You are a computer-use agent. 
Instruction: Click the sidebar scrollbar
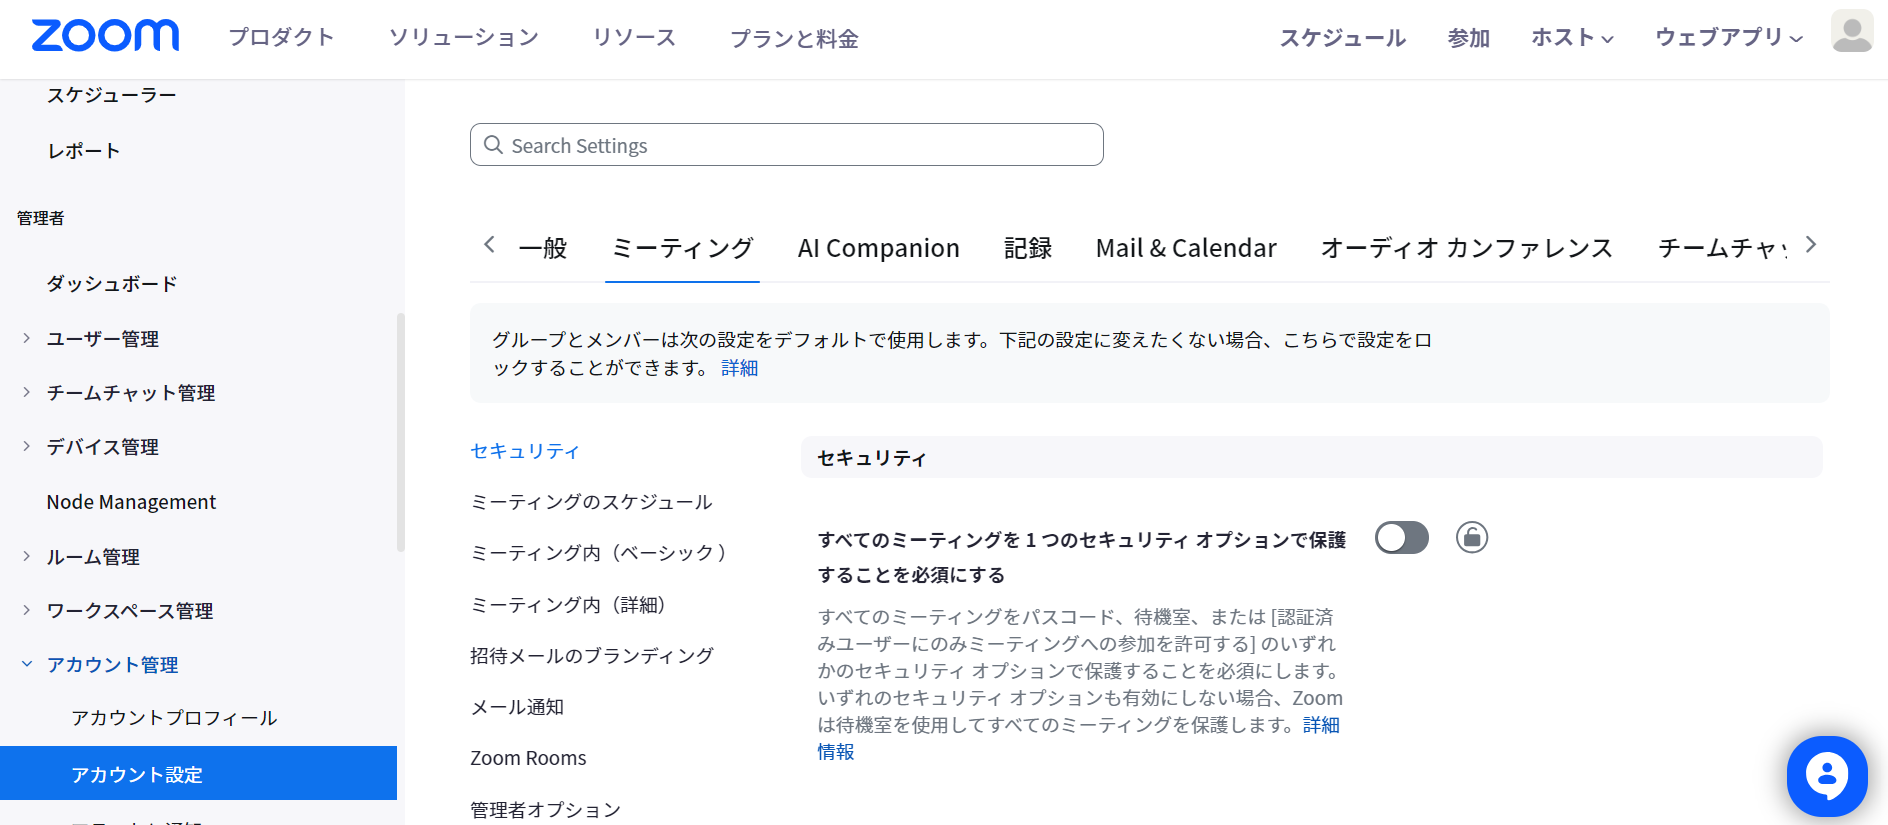point(401,432)
